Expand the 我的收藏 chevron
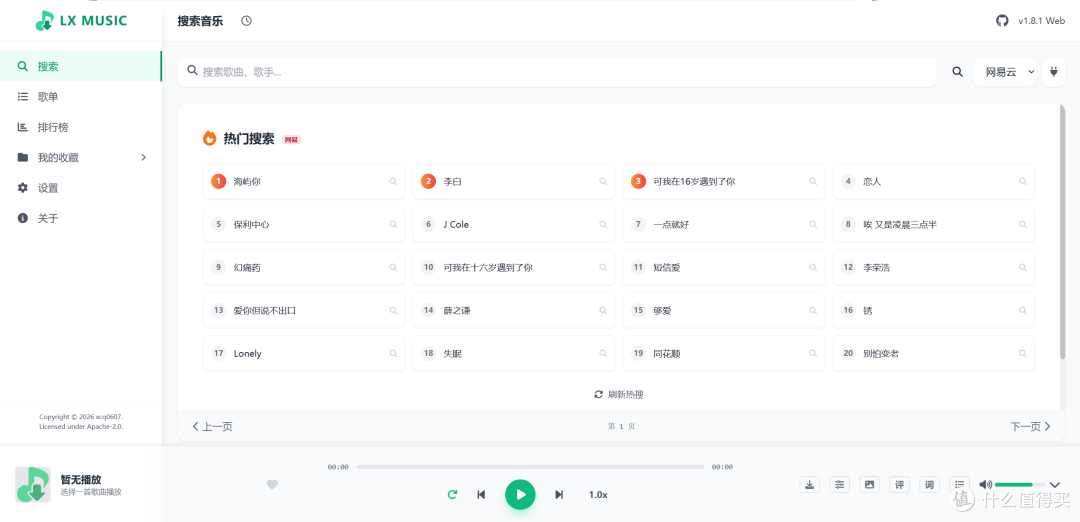The image size is (1080, 522). point(143,158)
